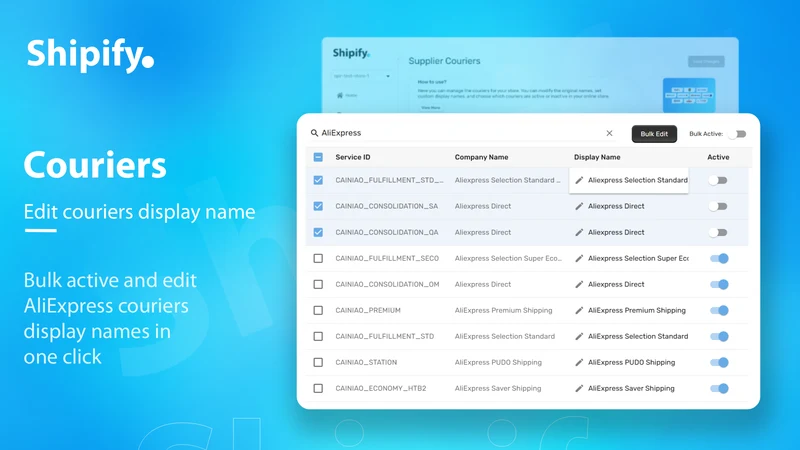Click the pencil icon for AliExpress Premium Shipping
This screenshot has width=800, height=450.
point(579,310)
